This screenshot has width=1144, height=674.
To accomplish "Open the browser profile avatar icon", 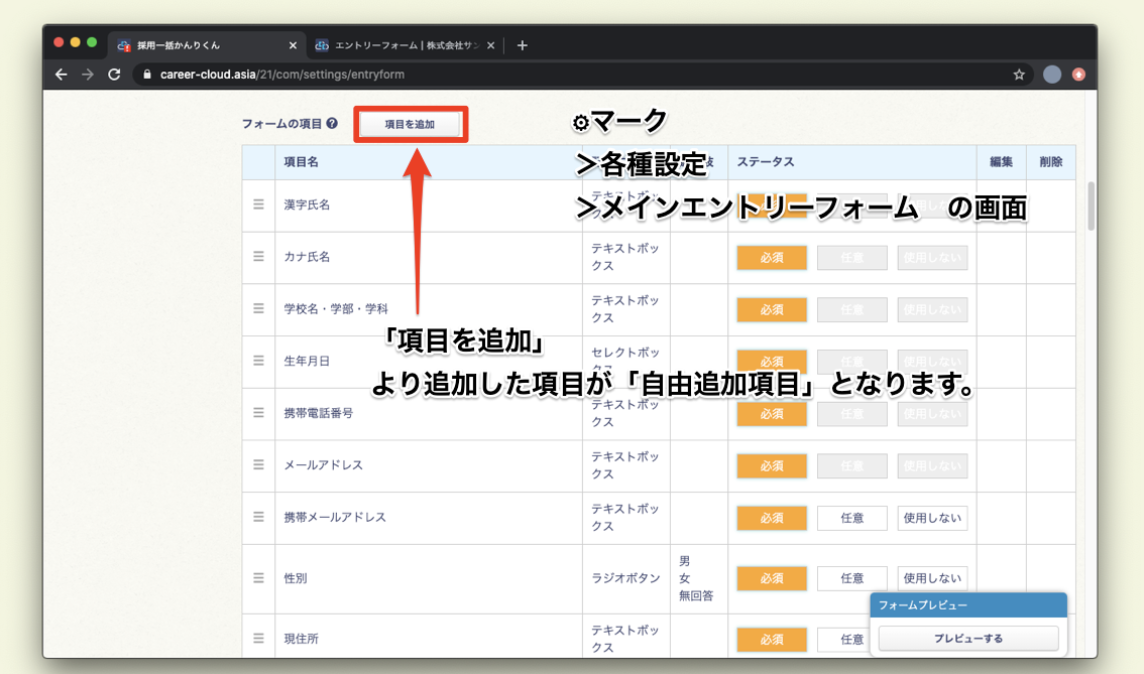I will tap(1052, 74).
